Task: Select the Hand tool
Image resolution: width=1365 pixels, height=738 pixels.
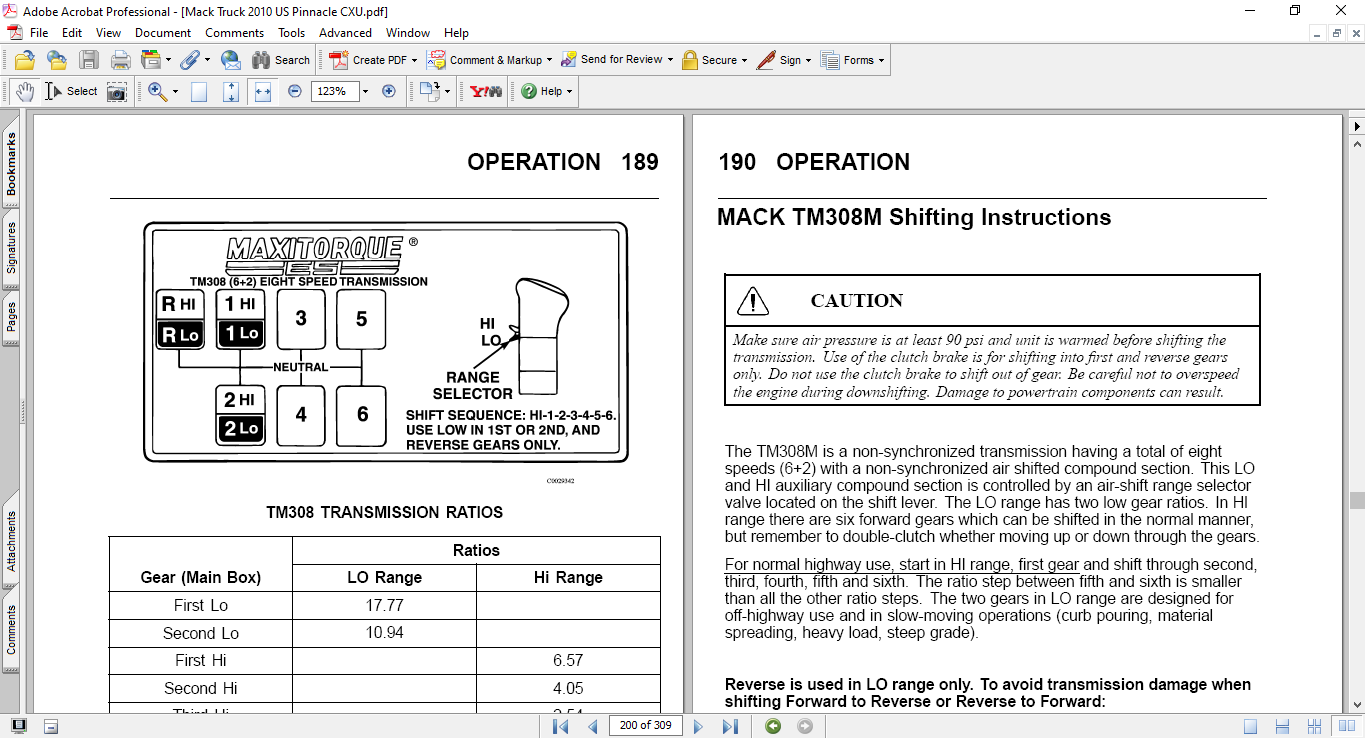Action: (24, 91)
